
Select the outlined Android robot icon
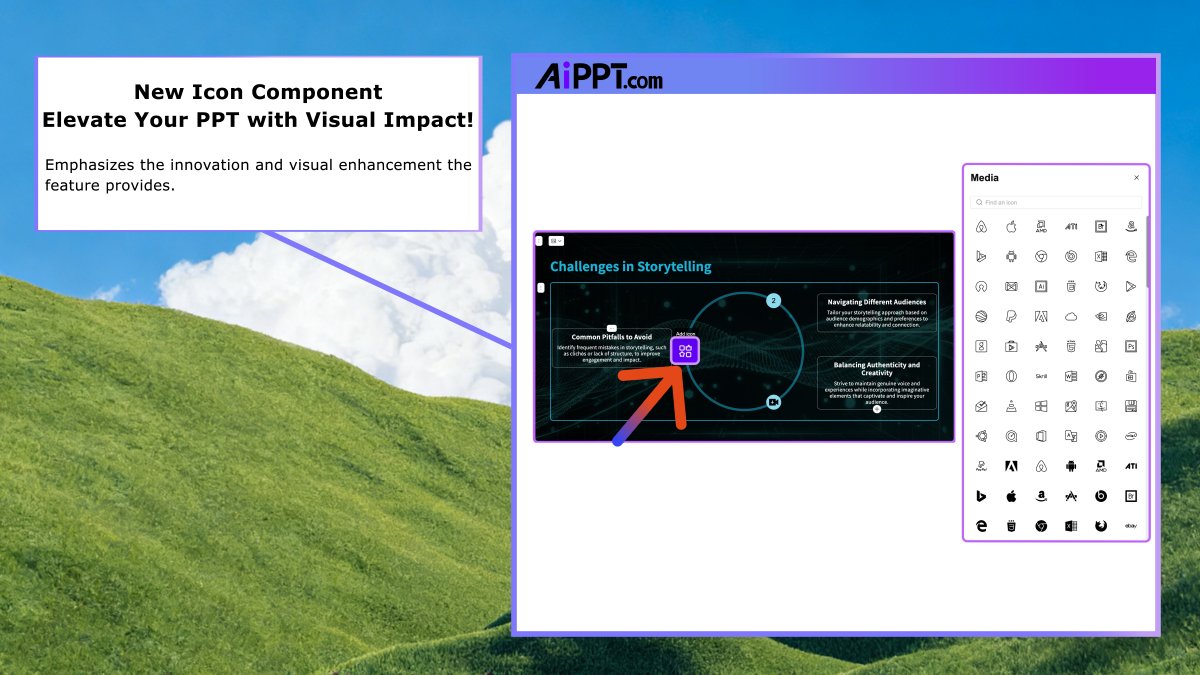(1011, 257)
